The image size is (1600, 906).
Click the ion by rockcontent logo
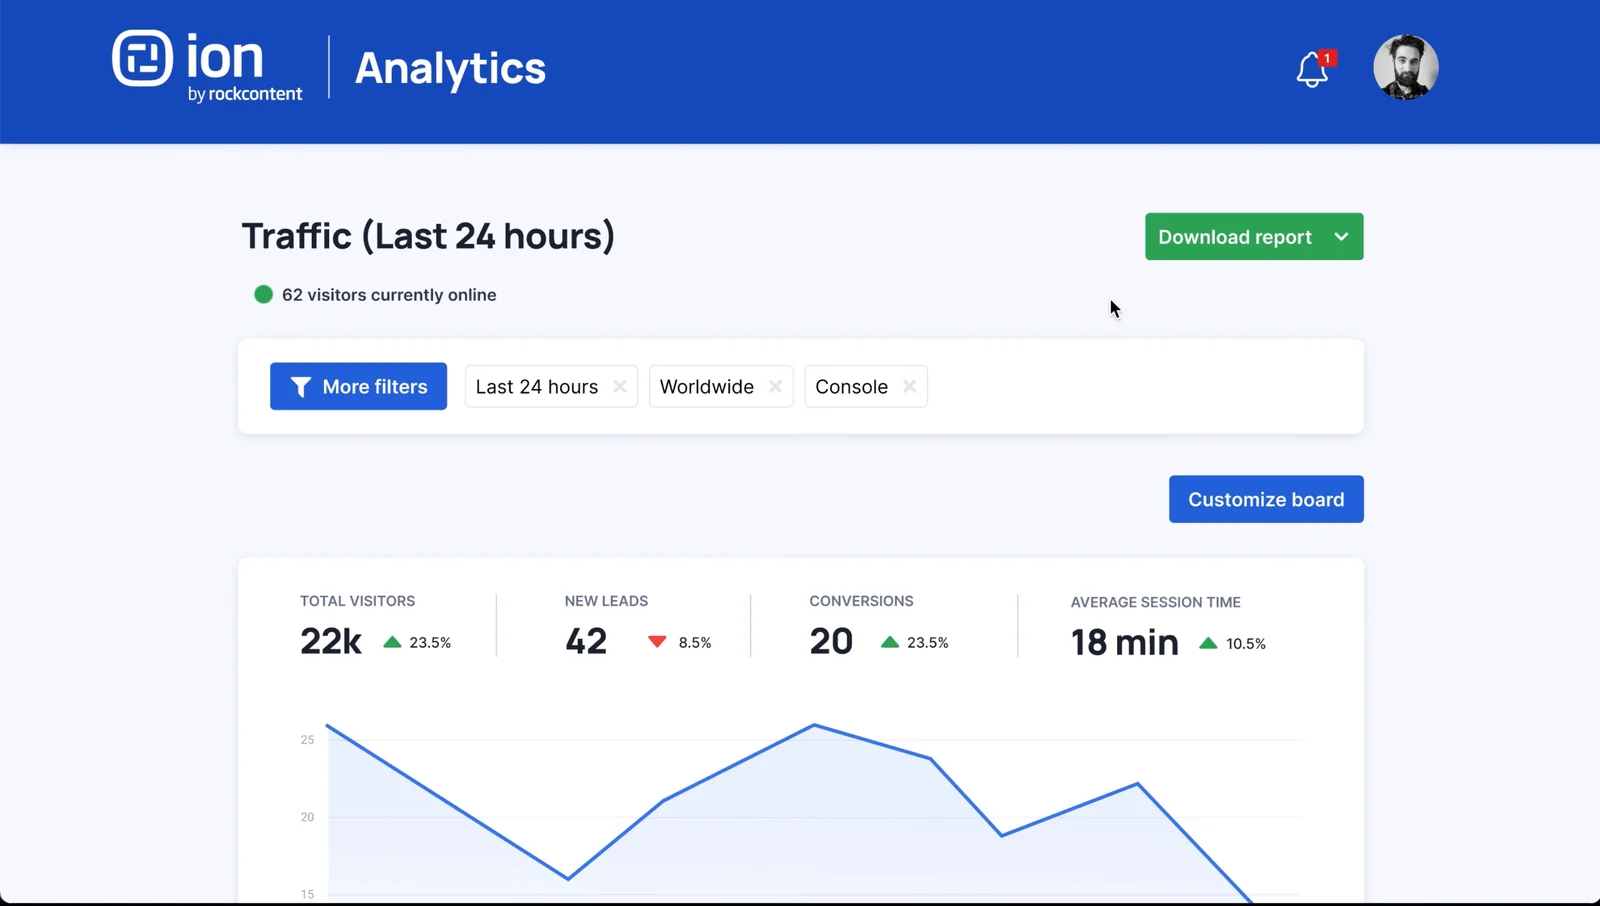[x=207, y=65]
